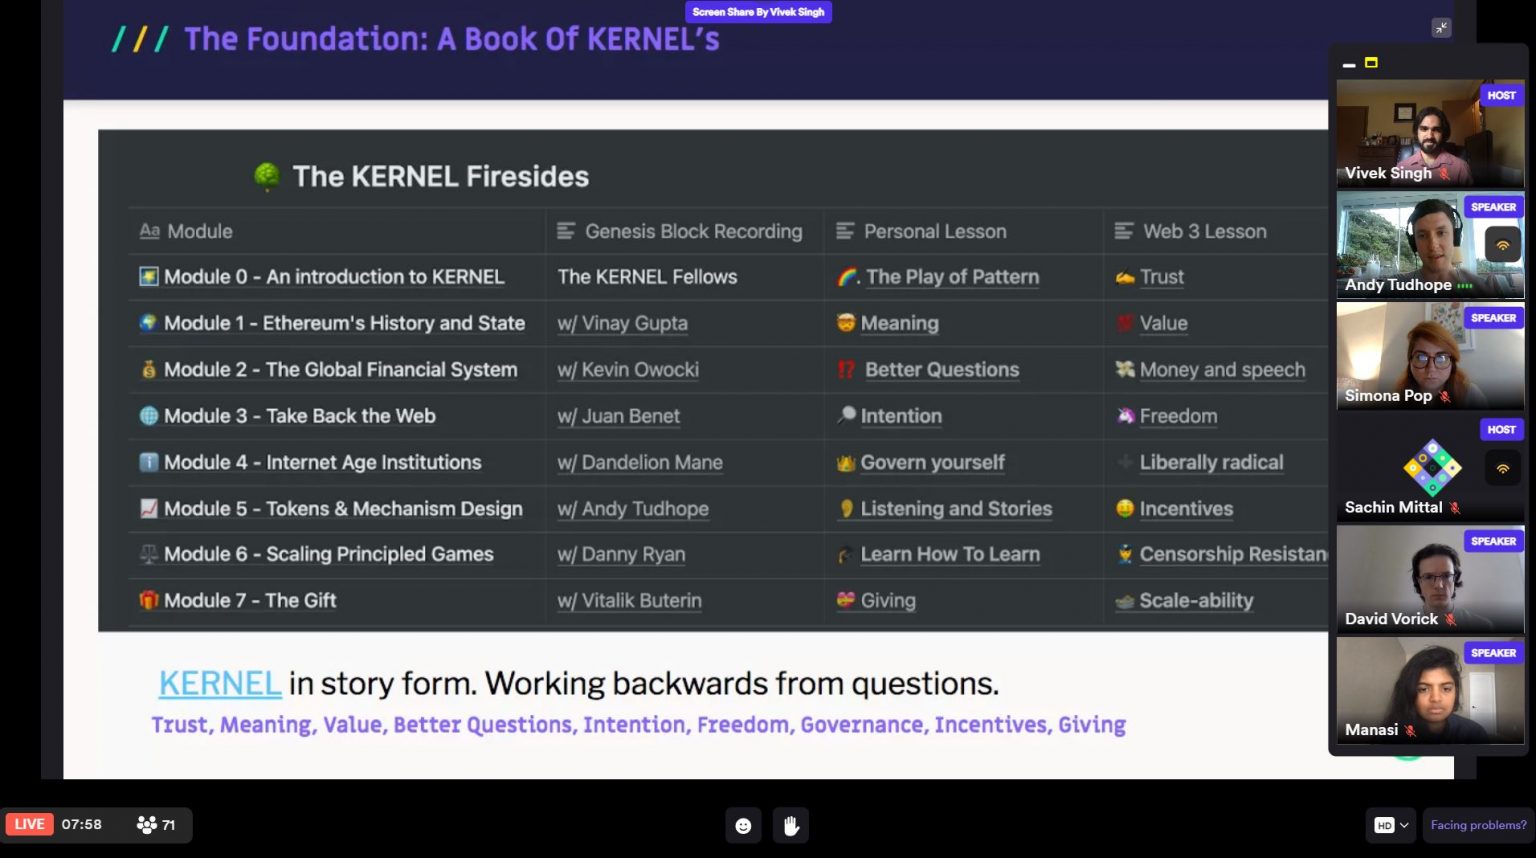Click the Screen Share By Vivek Singh badge
The width and height of the screenshot is (1536, 858).
758,11
